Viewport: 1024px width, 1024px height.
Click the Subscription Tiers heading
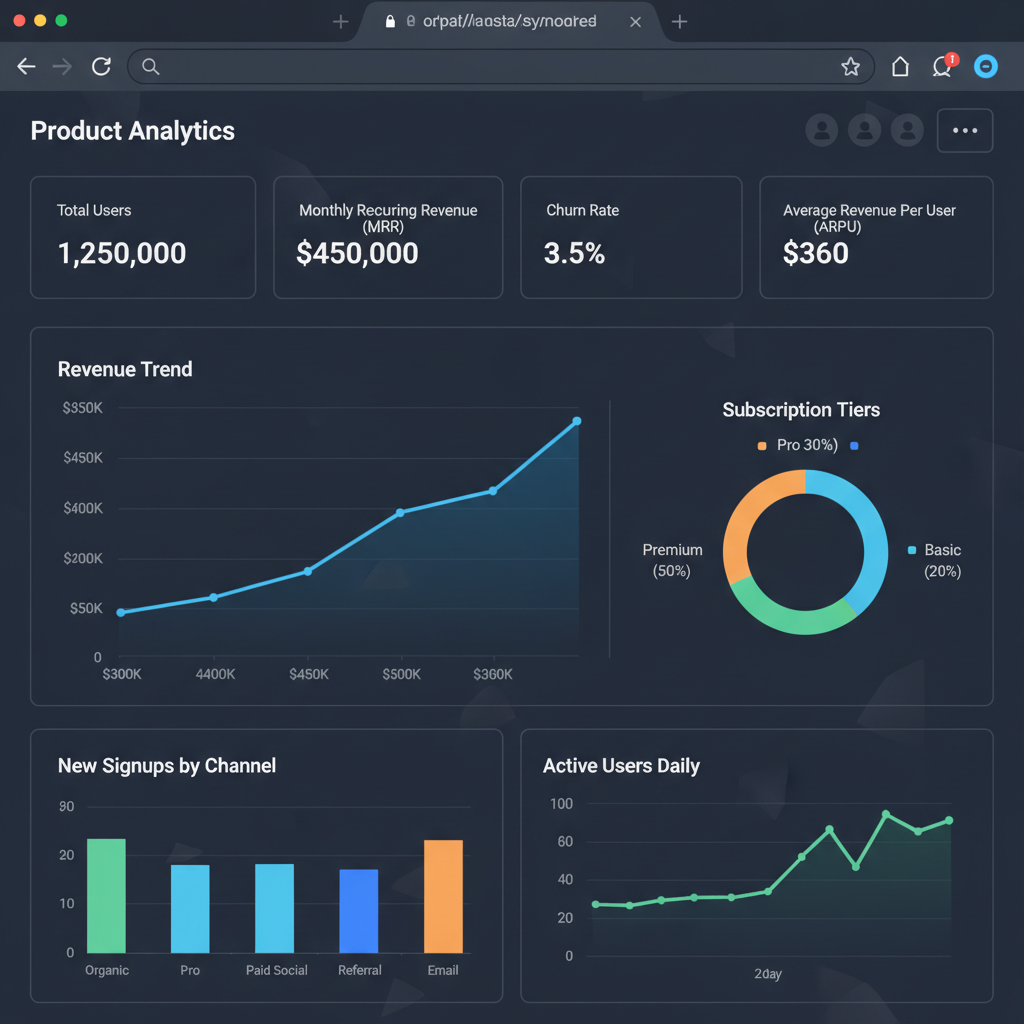(801, 409)
